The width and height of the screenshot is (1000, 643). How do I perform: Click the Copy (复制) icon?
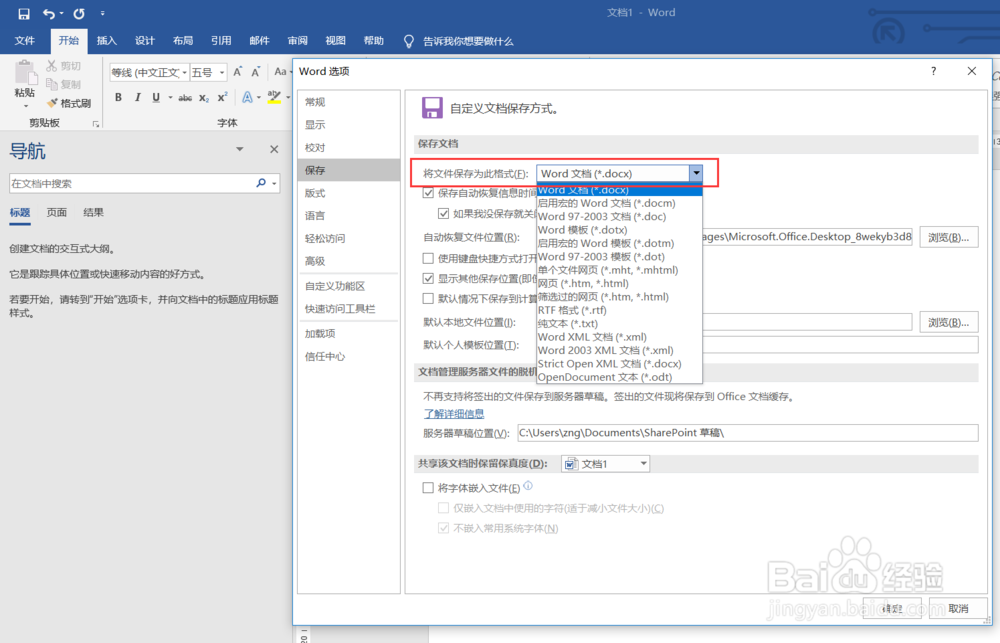(x=52, y=84)
